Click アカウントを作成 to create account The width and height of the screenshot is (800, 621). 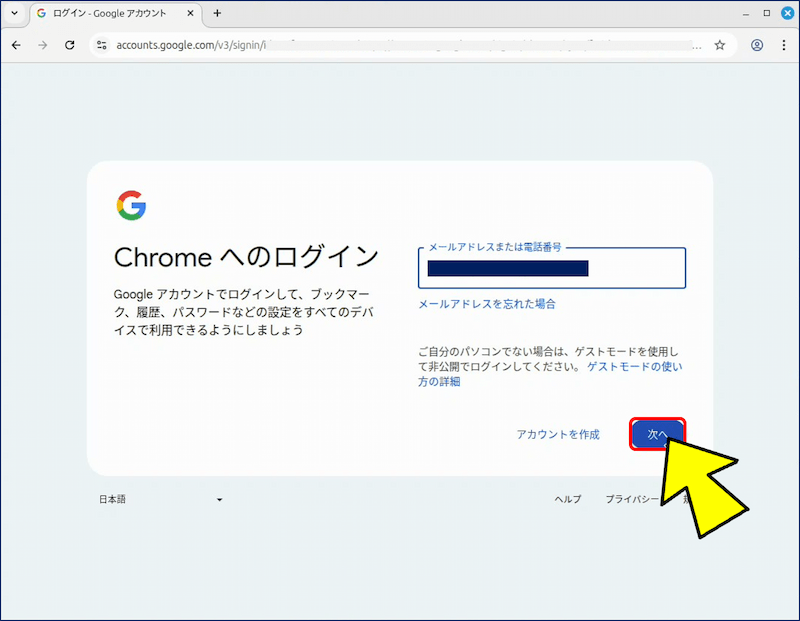[557, 434]
